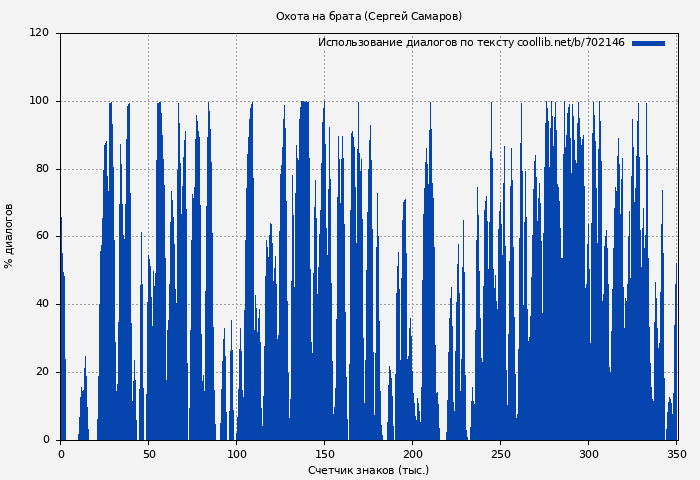The image size is (700, 480).
Task: Click the x-axis tick label 0
Action: [61, 454]
